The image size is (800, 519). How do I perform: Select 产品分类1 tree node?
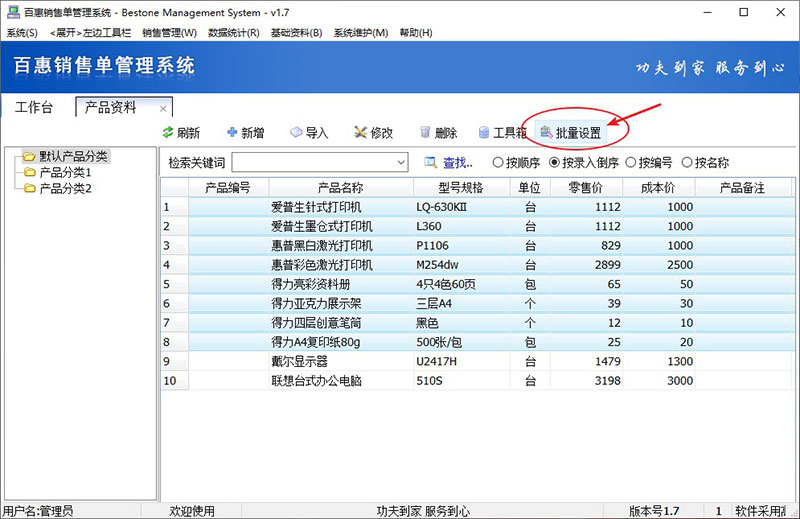coord(65,172)
